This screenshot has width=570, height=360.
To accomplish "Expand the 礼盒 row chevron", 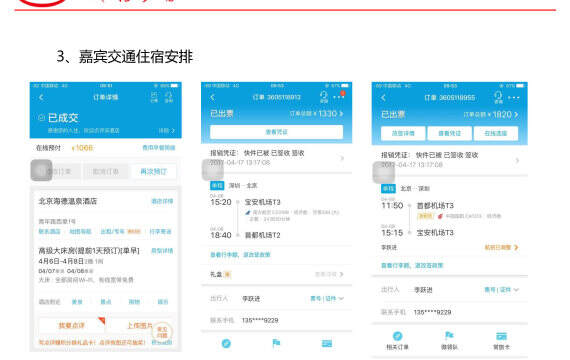I will point(341,274).
